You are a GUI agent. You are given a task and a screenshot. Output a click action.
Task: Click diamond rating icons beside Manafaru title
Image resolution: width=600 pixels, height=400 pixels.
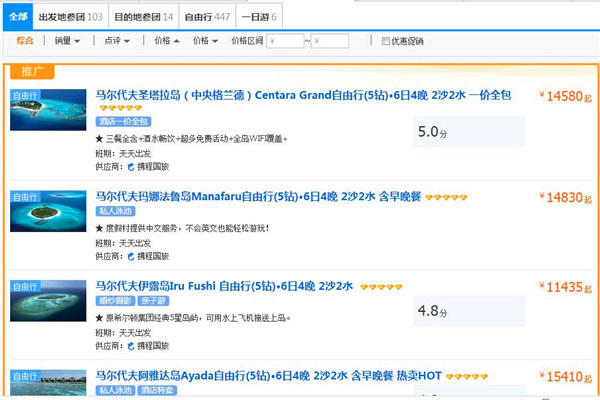tap(445, 199)
